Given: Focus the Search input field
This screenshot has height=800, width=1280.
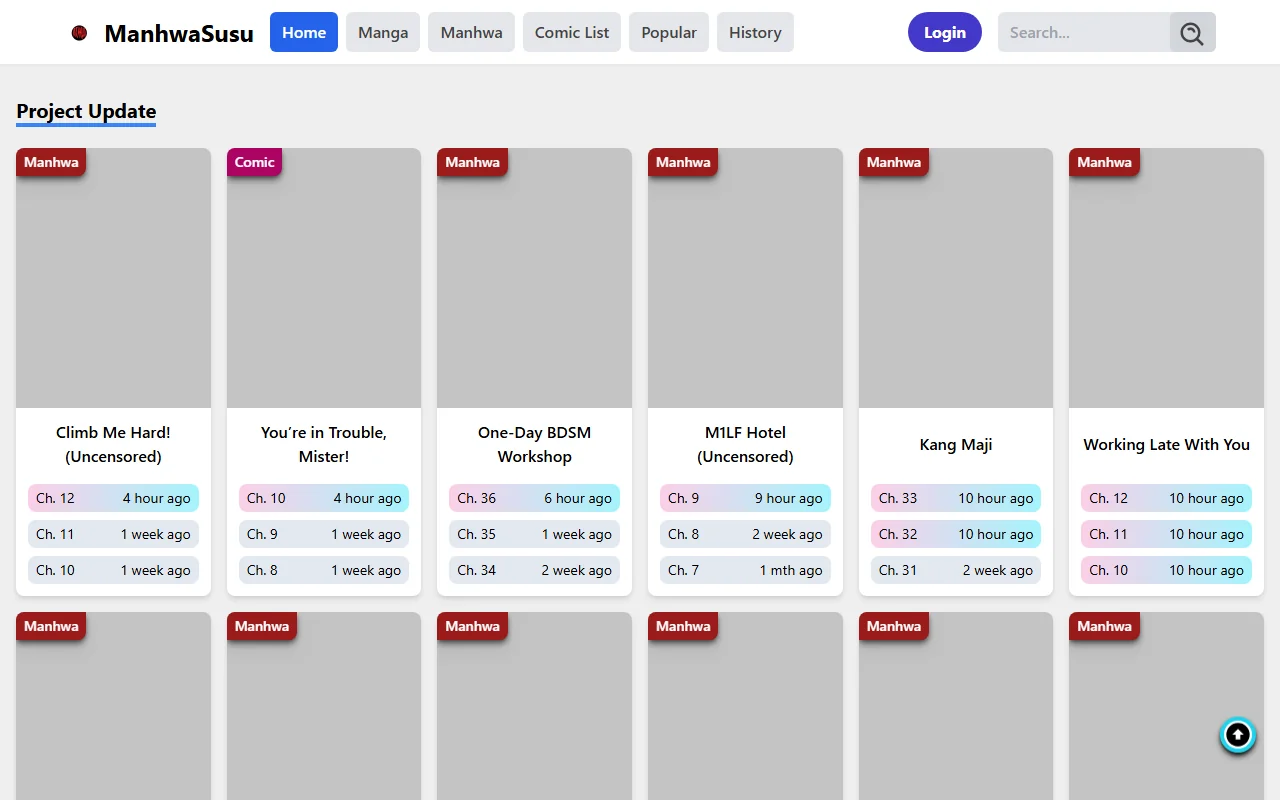Looking at the screenshot, I should click(x=1084, y=33).
